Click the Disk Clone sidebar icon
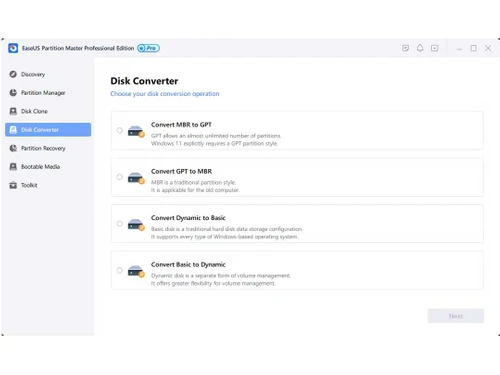Viewport: 500px width, 375px height. pyautogui.click(x=13, y=111)
